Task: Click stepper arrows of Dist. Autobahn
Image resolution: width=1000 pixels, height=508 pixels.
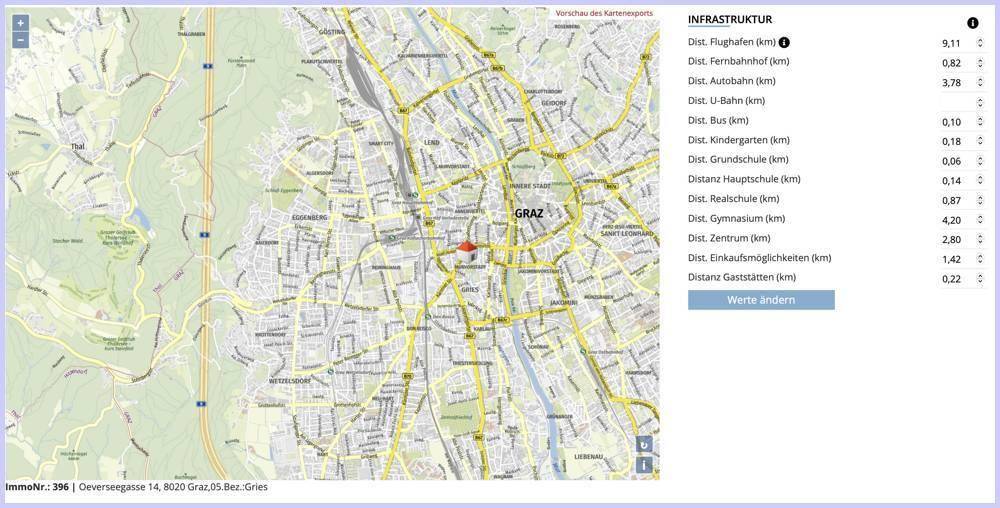Action: tap(980, 83)
